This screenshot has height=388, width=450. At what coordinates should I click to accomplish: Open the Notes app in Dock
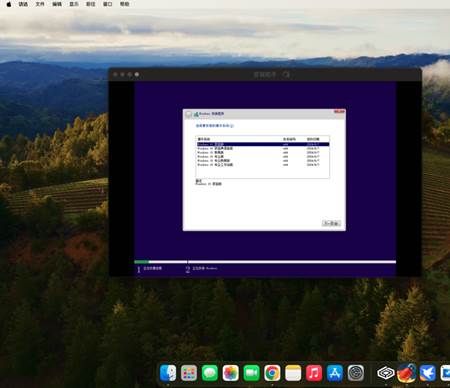point(293,373)
